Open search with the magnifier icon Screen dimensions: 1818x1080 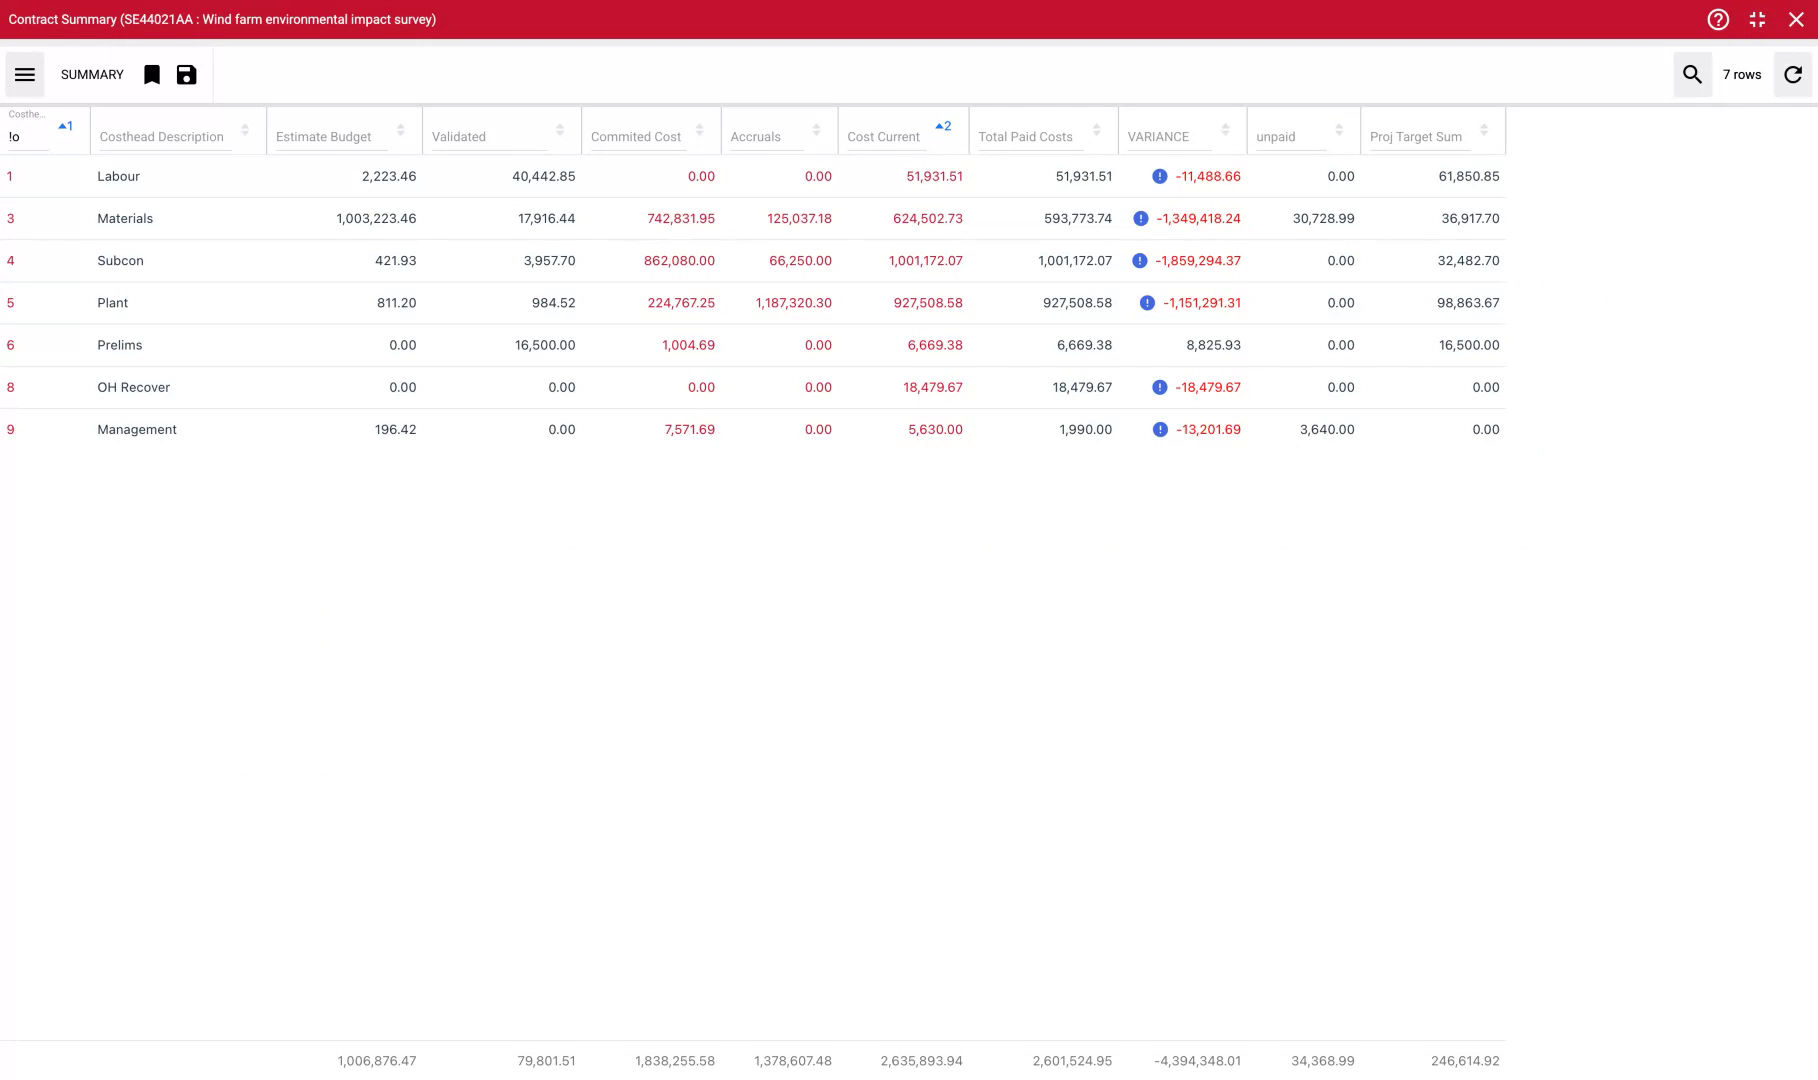1692,74
